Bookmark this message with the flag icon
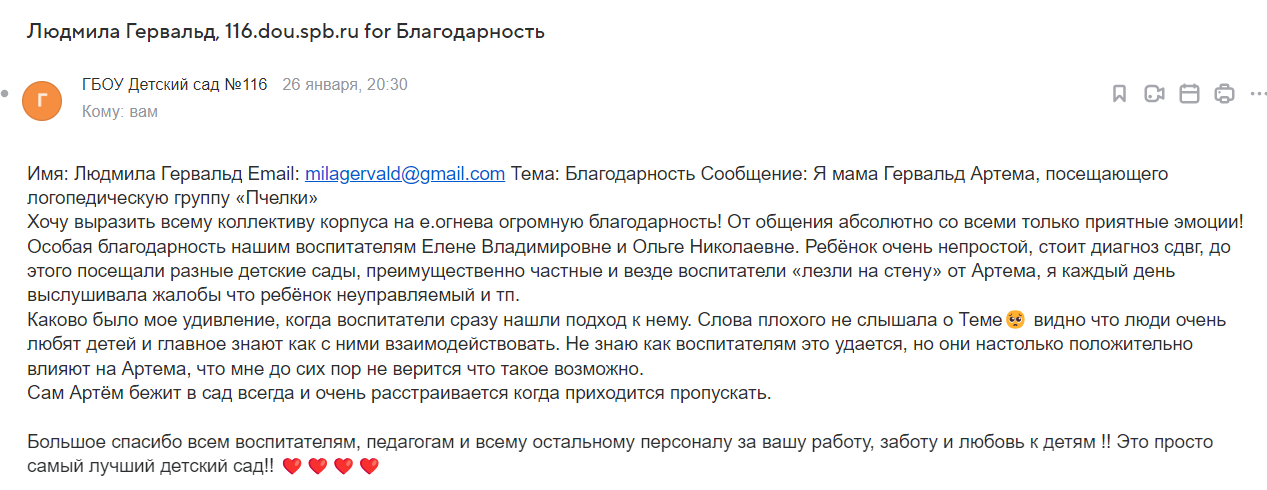 click(1120, 94)
